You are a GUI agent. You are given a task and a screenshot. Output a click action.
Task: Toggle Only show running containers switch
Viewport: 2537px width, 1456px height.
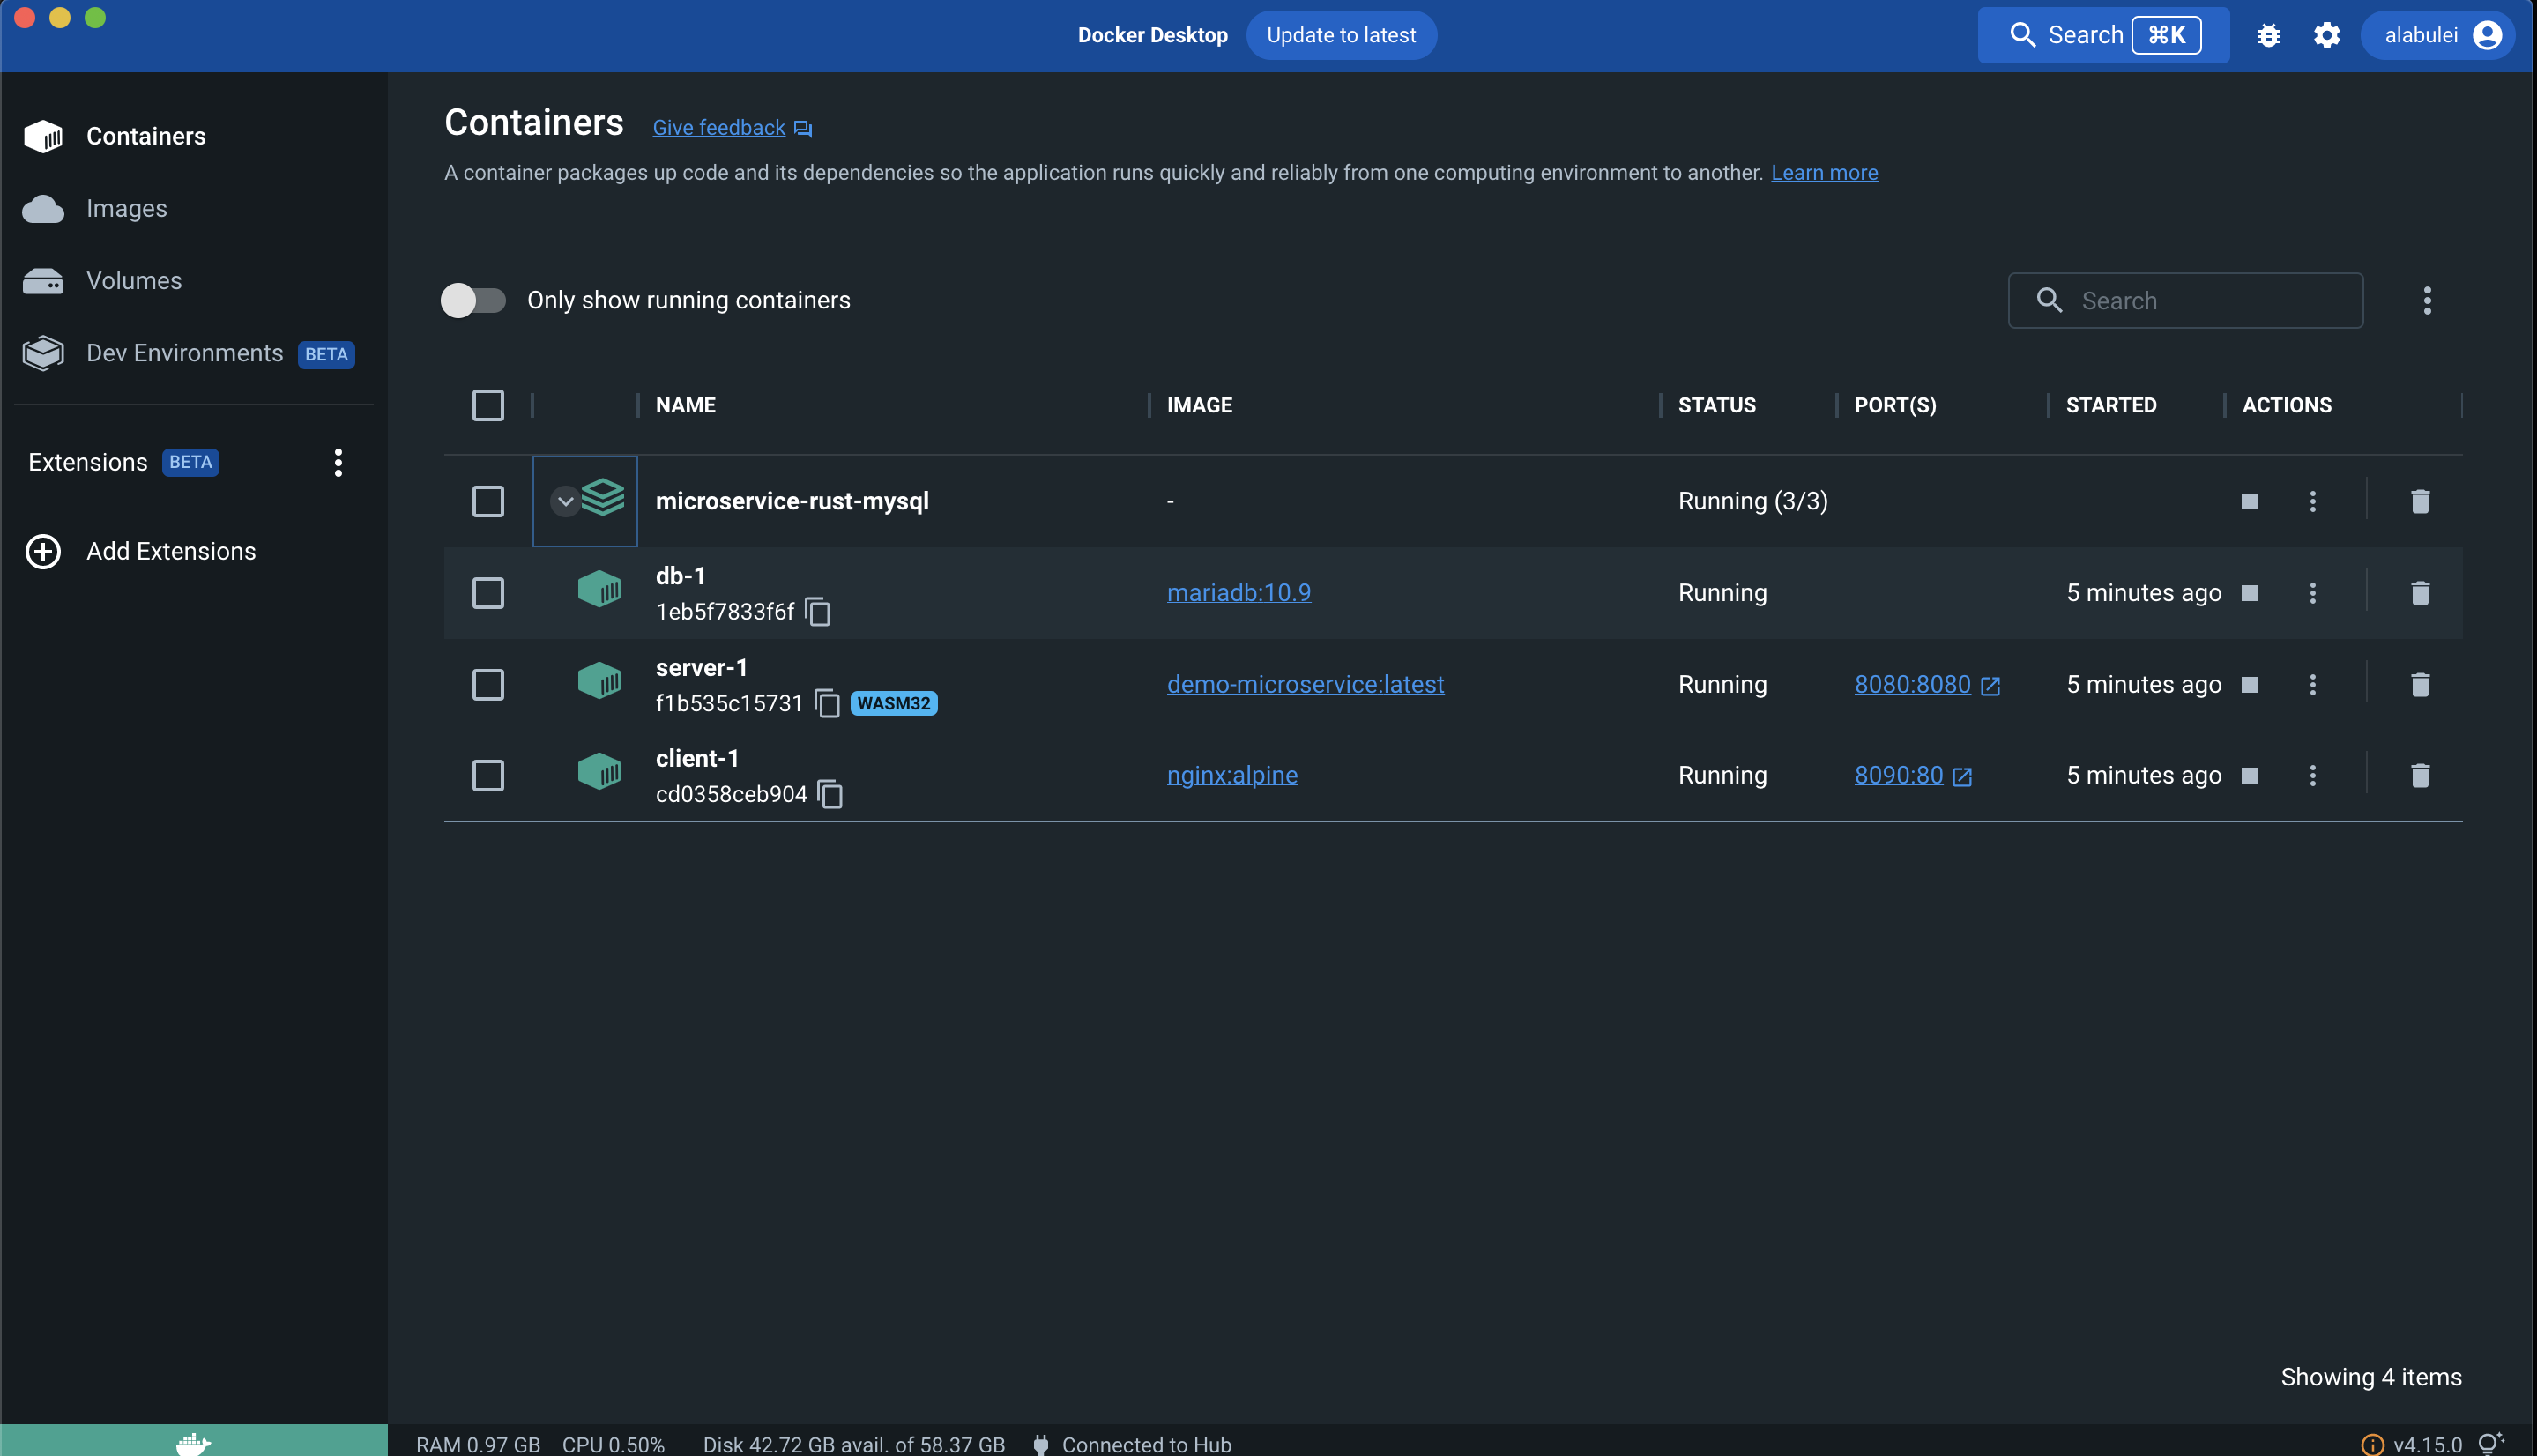pos(473,300)
